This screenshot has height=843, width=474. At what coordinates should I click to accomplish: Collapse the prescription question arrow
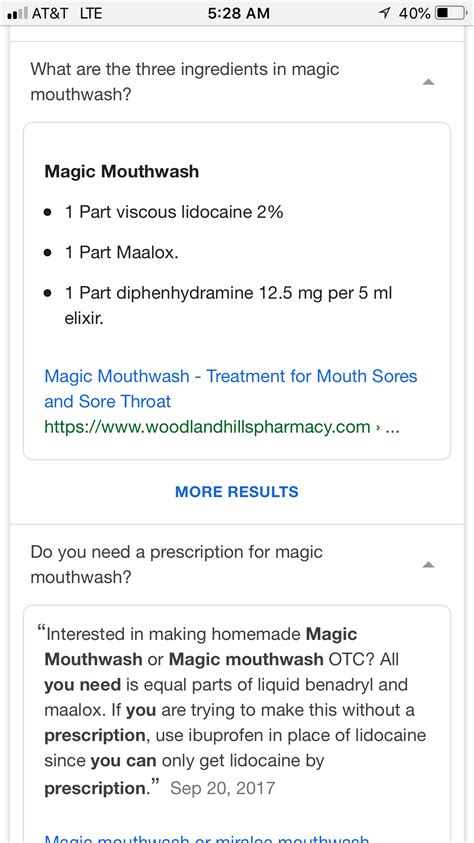(x=428, y=565)
